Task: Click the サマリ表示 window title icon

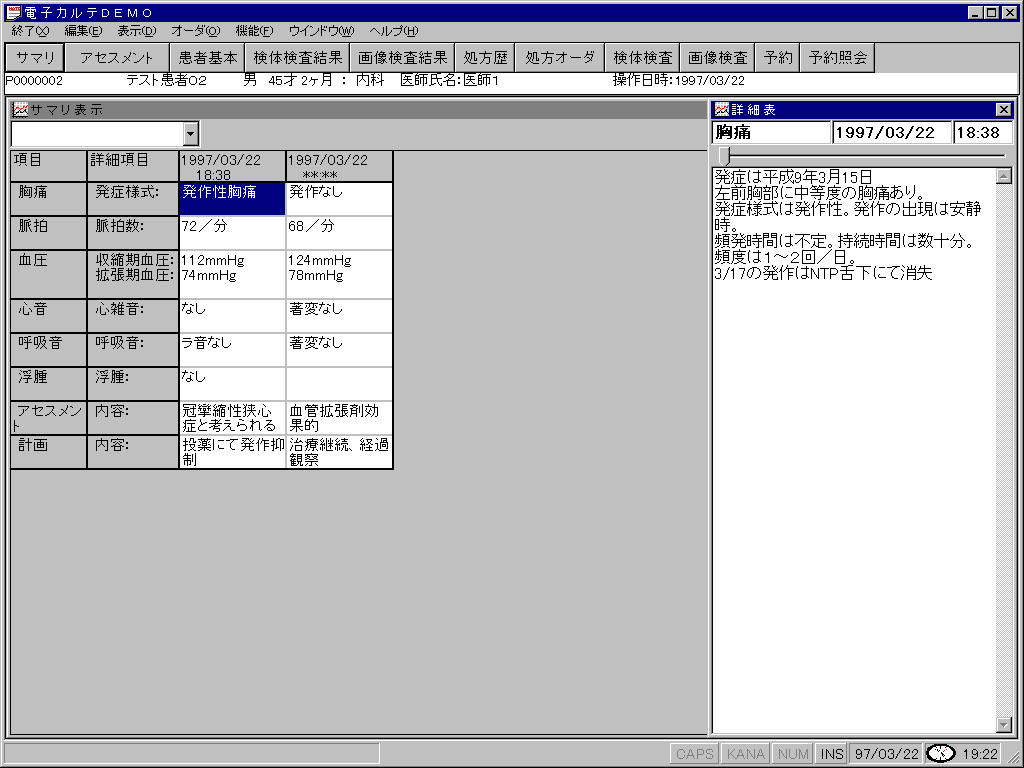Action: pos(20,110)
